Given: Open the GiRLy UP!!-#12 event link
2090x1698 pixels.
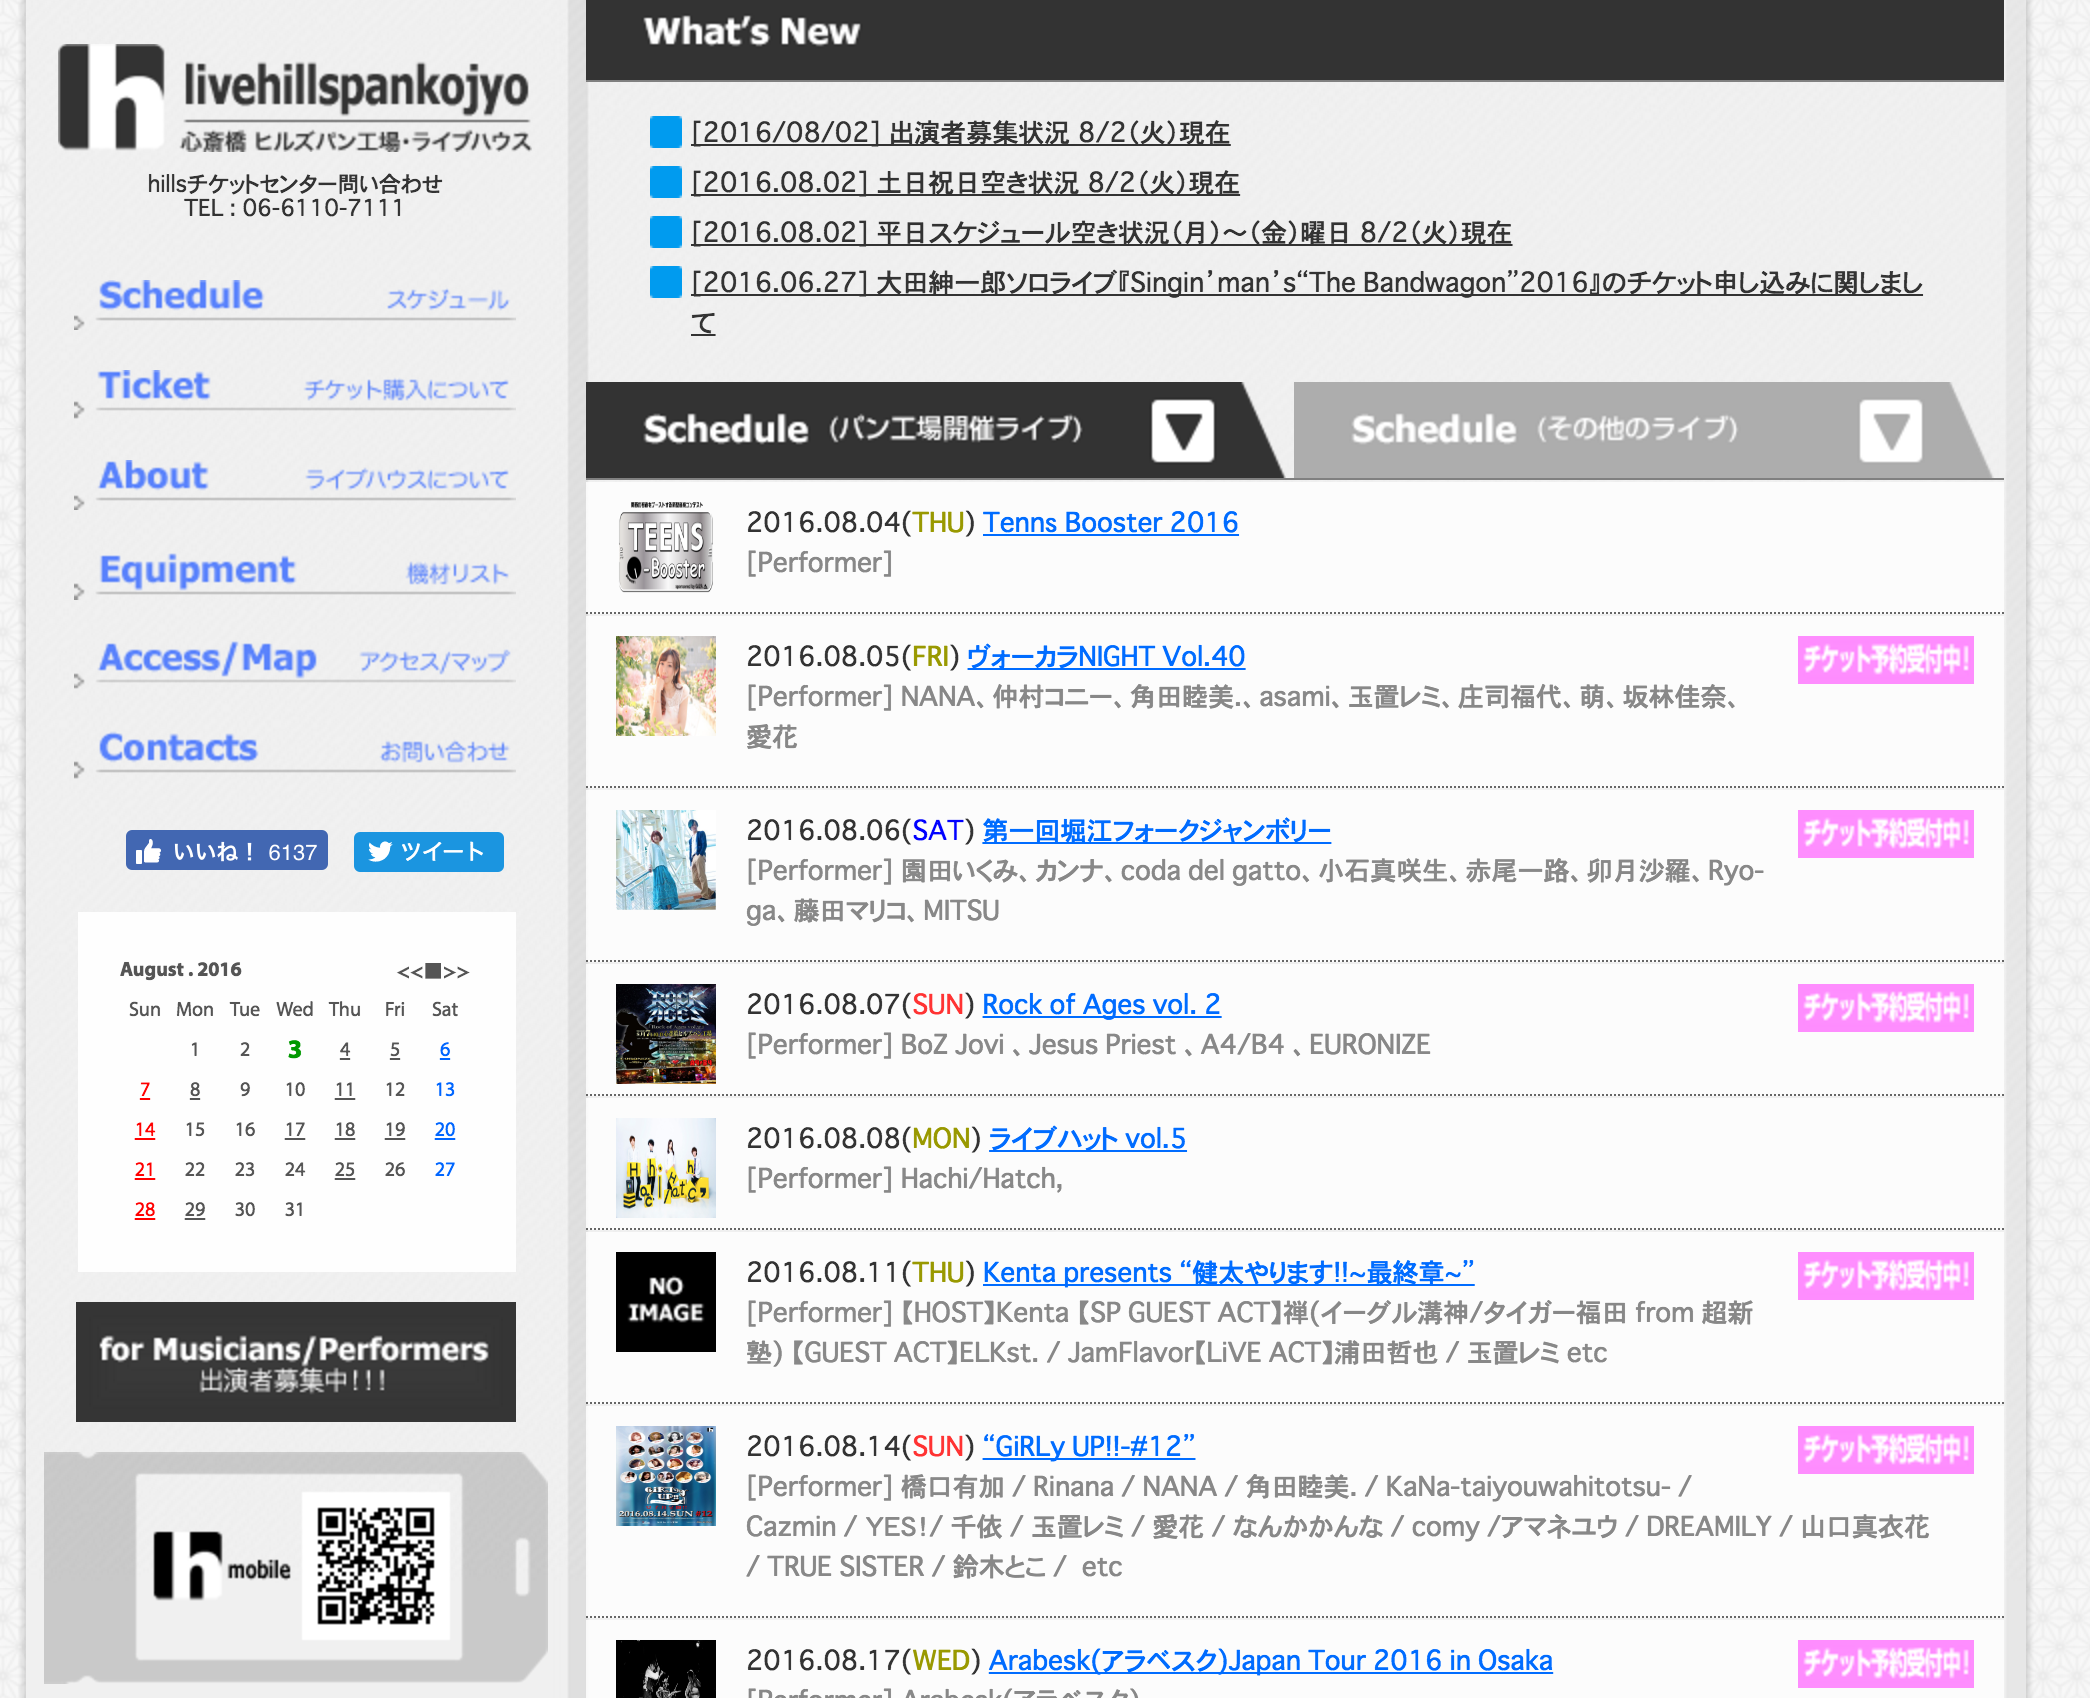Looking at the screenshot, I should (1088, 1446).
